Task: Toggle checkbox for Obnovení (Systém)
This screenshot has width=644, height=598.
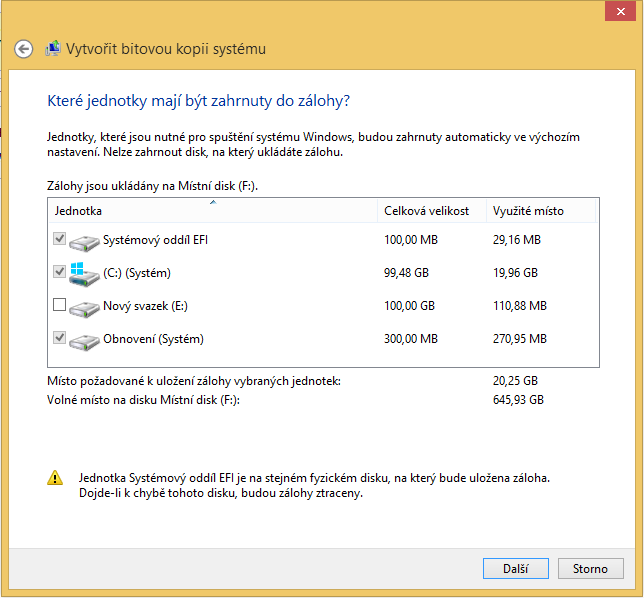Action: tap(60, 338)
